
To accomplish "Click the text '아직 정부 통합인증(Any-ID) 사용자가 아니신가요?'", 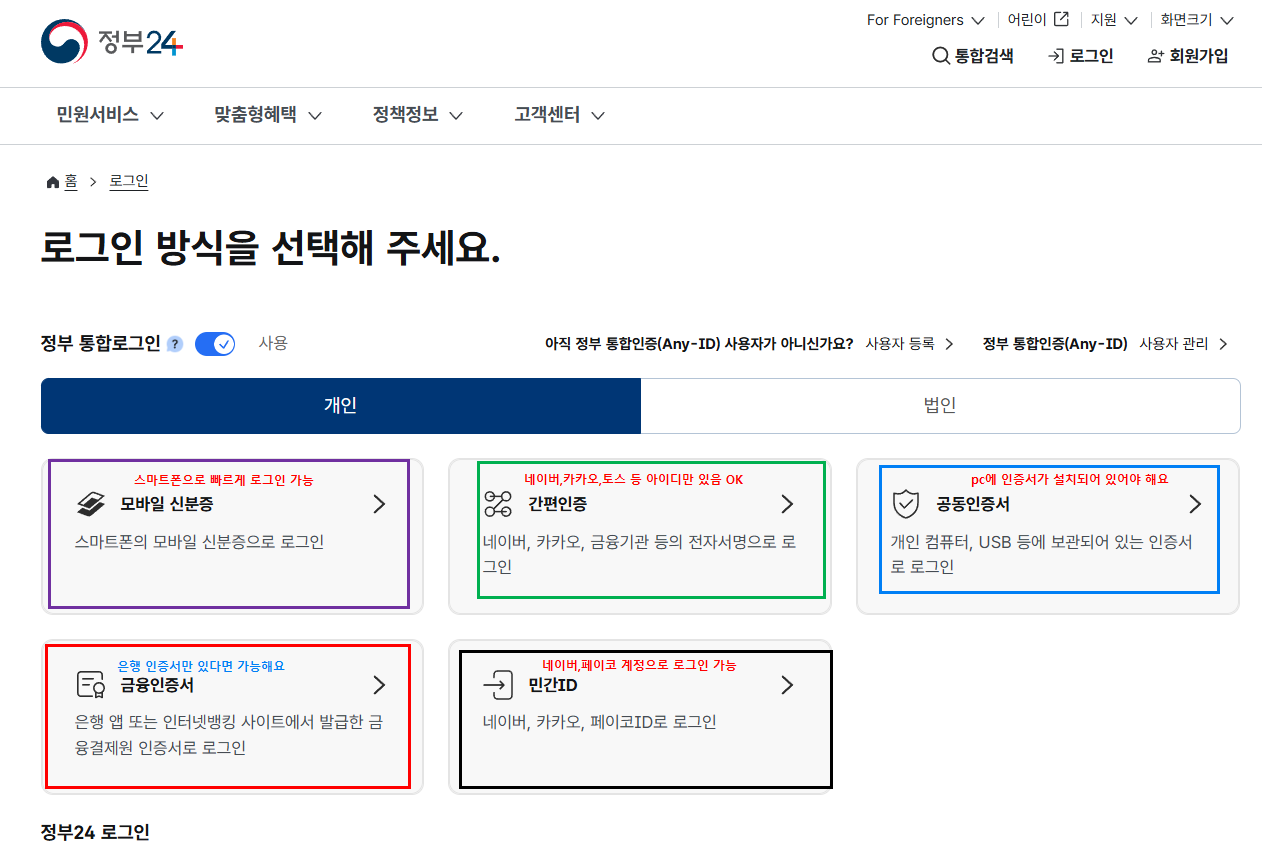I will pyautogui.click(x=699, y=344).
